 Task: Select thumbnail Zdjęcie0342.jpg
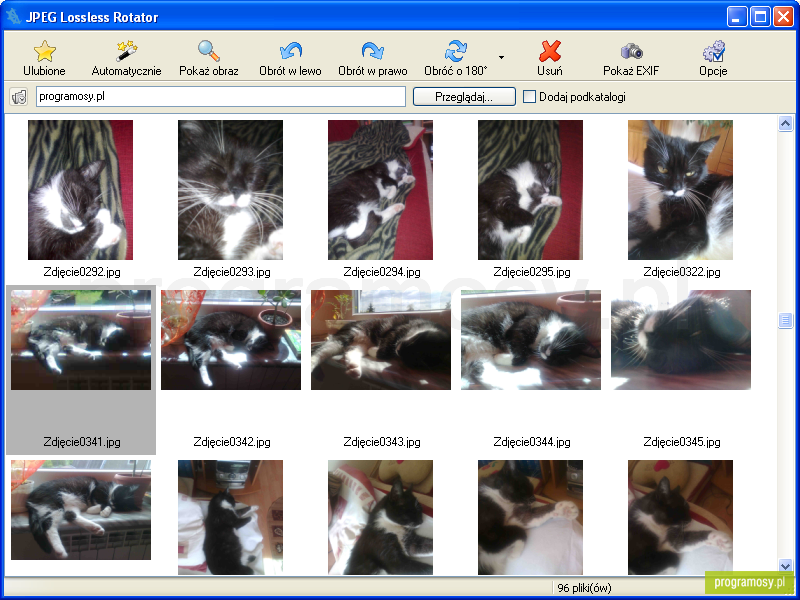coord(231,340)
